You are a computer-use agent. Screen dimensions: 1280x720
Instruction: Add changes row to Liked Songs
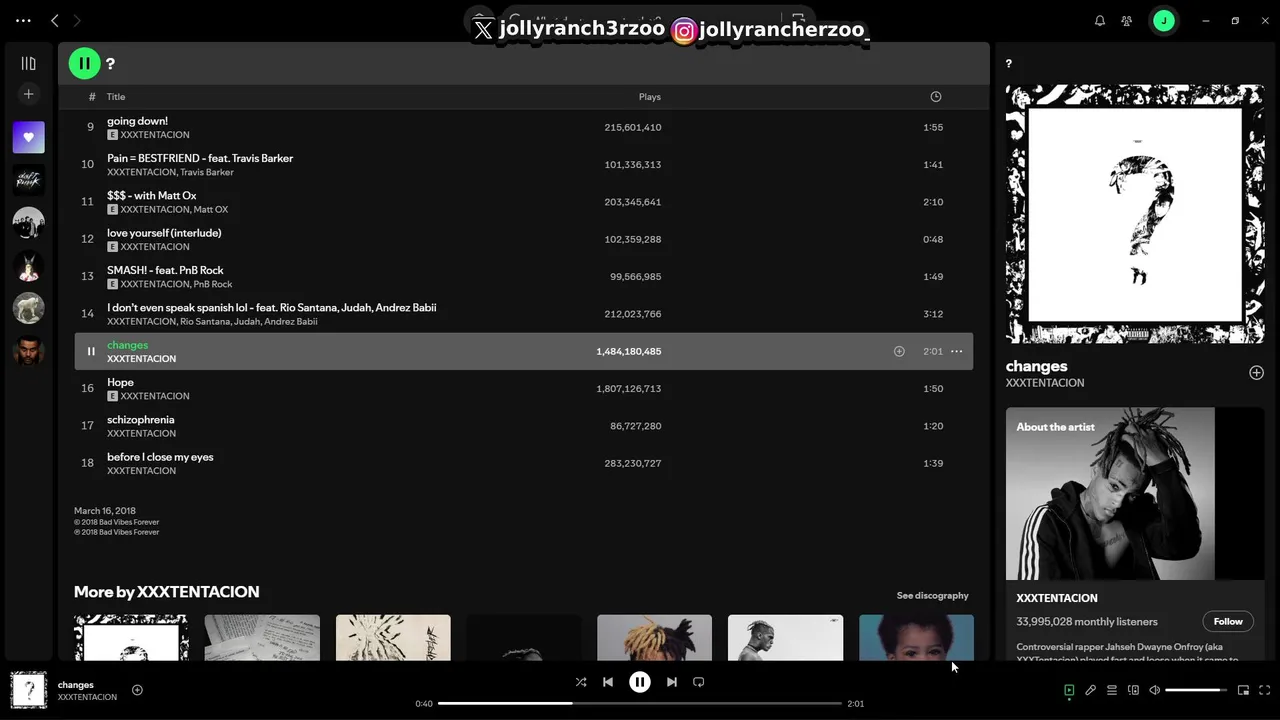[x=899, y=351]
